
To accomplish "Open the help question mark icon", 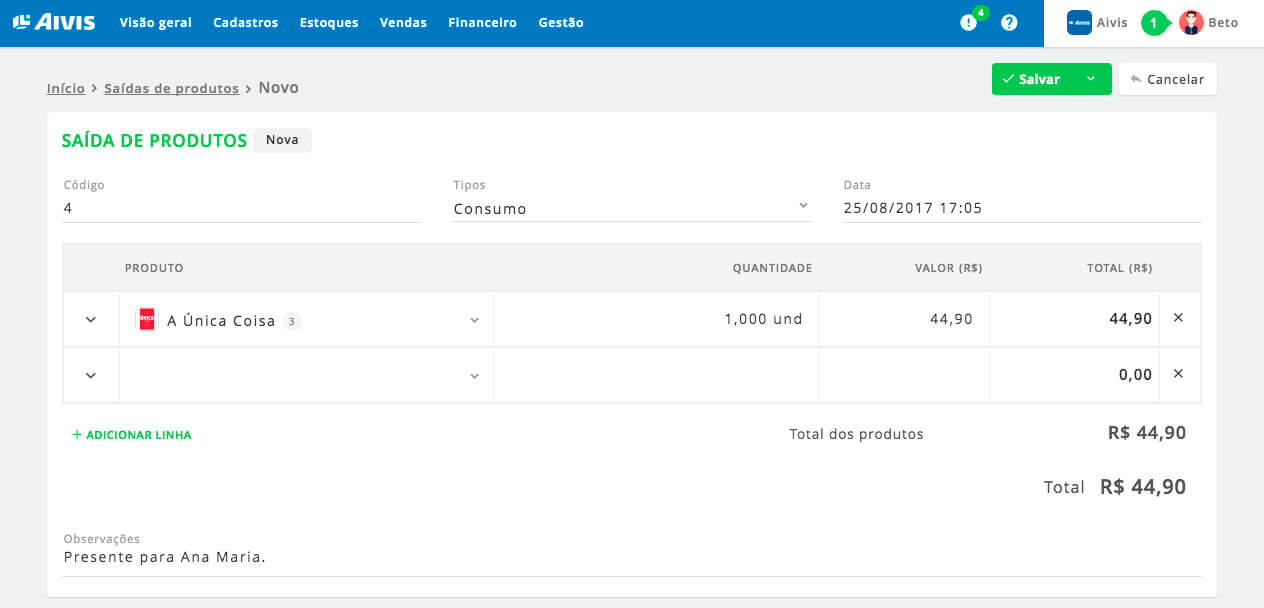I will (1009, 22).
